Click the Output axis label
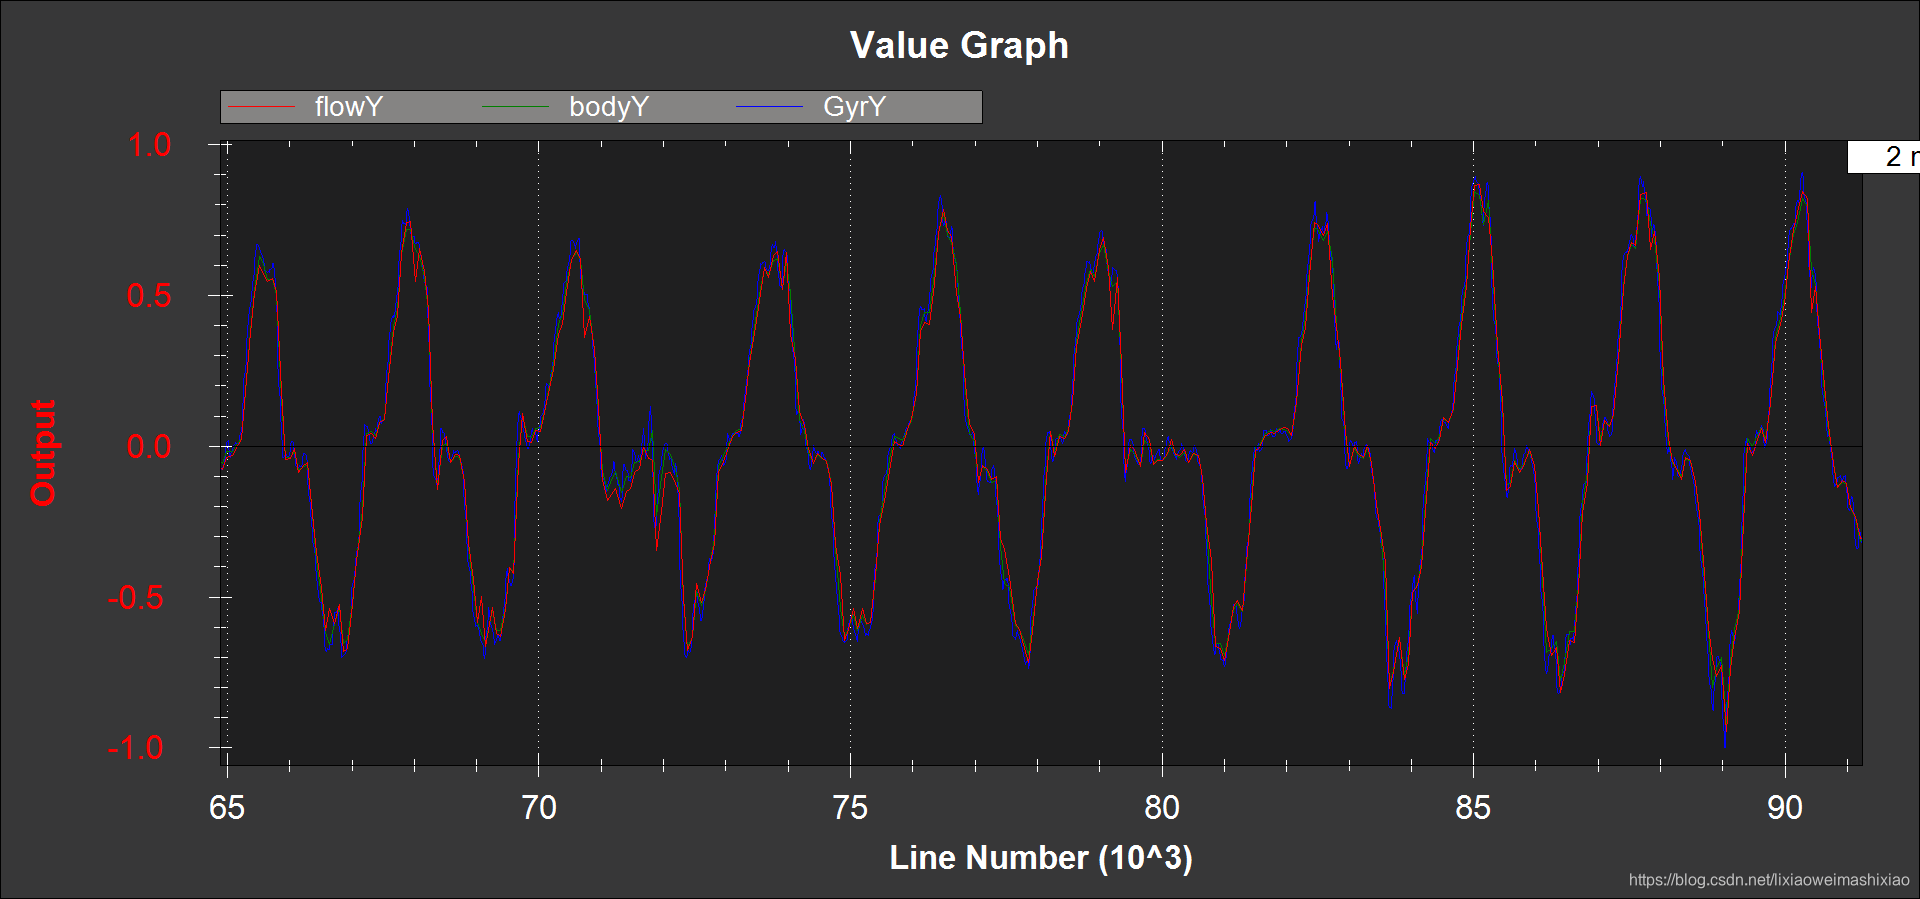 [43, 452]
